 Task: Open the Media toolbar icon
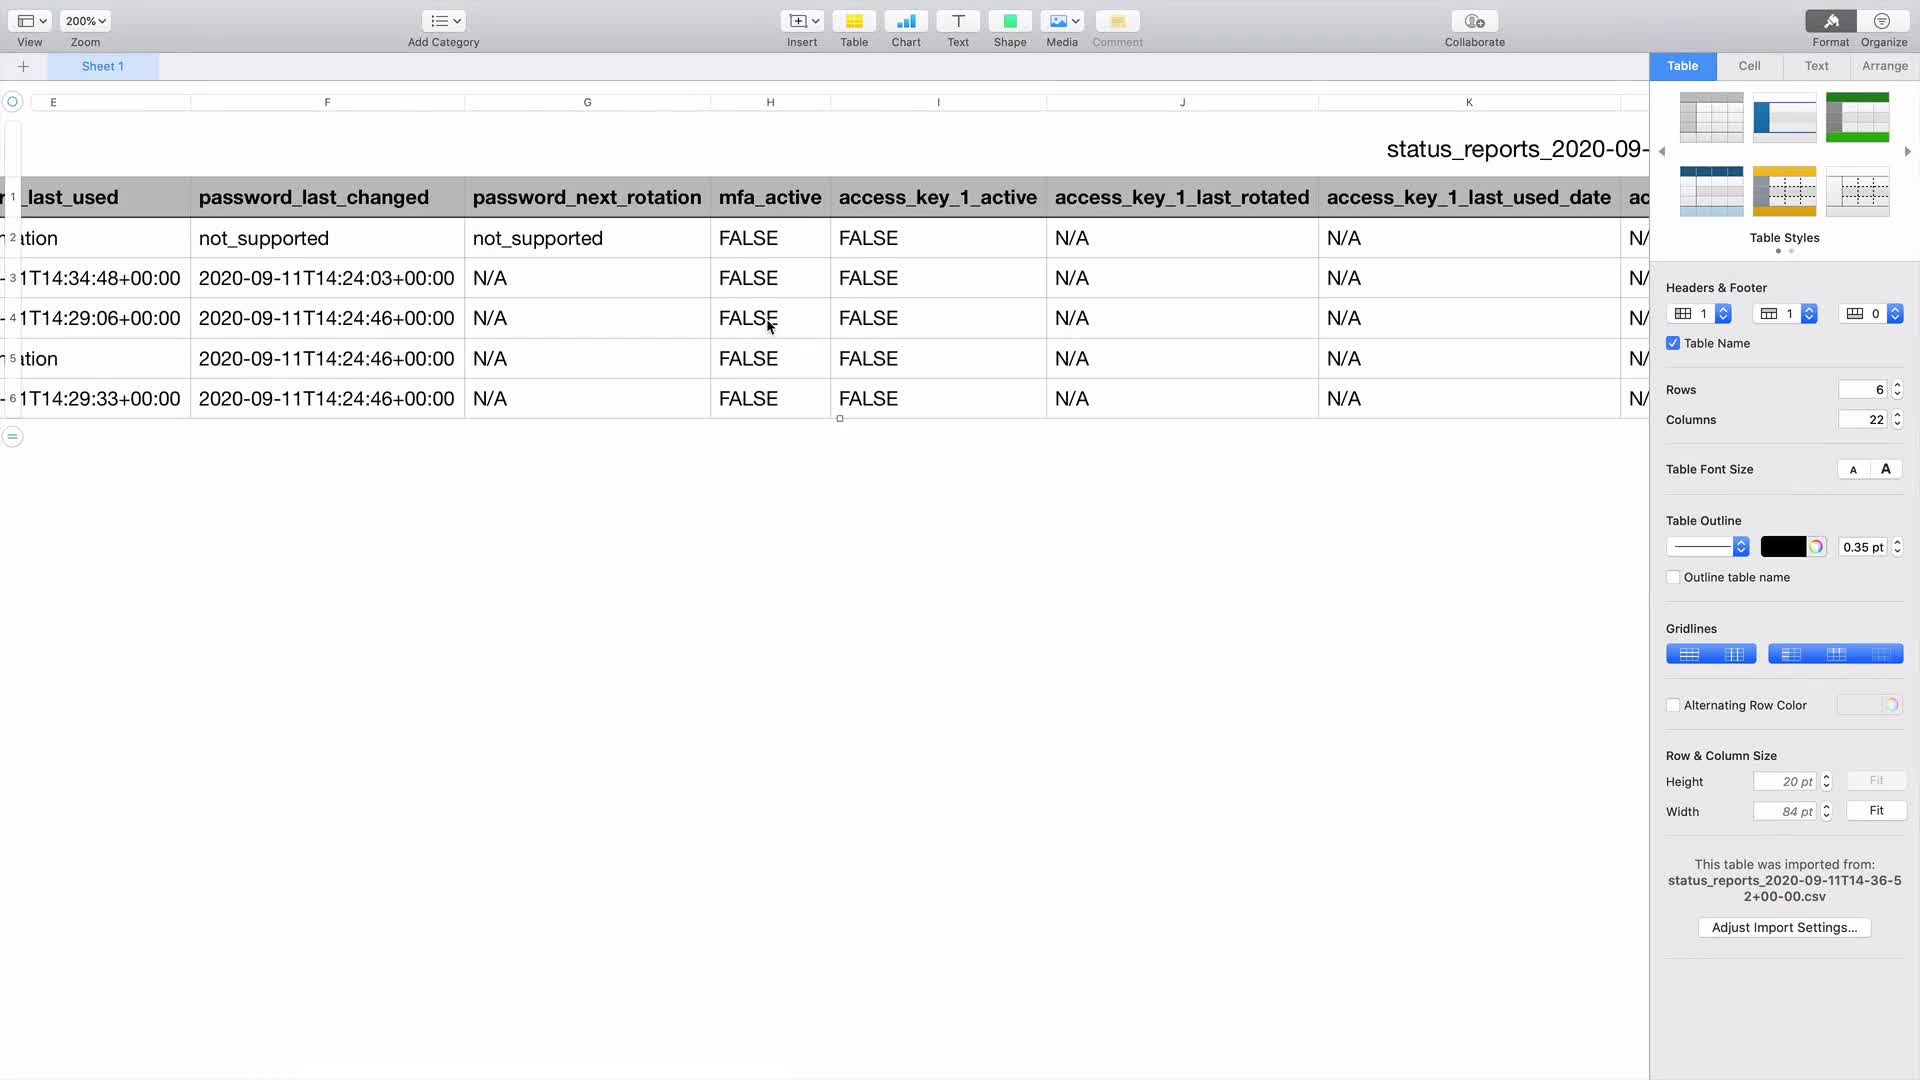[x=1062, y=21]
